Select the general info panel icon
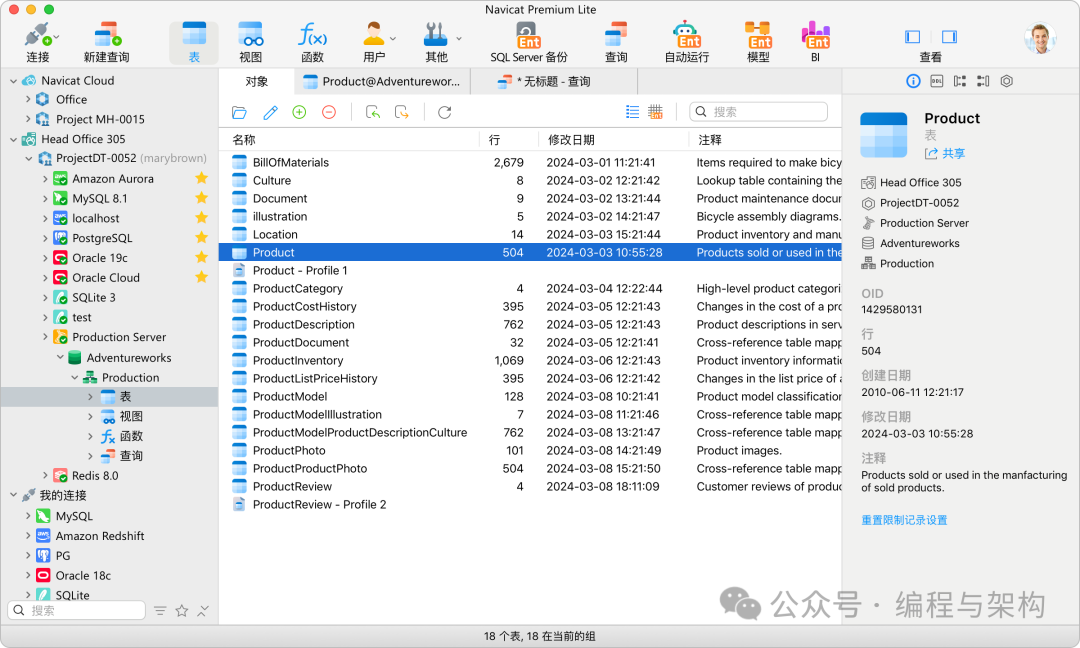 (913, 81)
